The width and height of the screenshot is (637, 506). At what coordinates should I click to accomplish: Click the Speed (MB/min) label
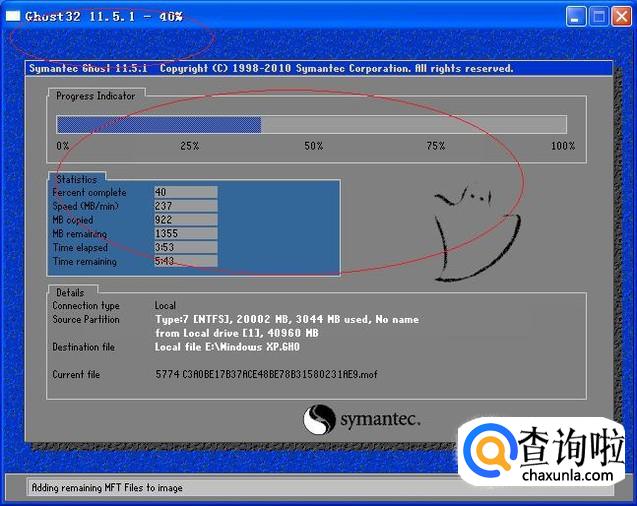[x=86, y=206]
